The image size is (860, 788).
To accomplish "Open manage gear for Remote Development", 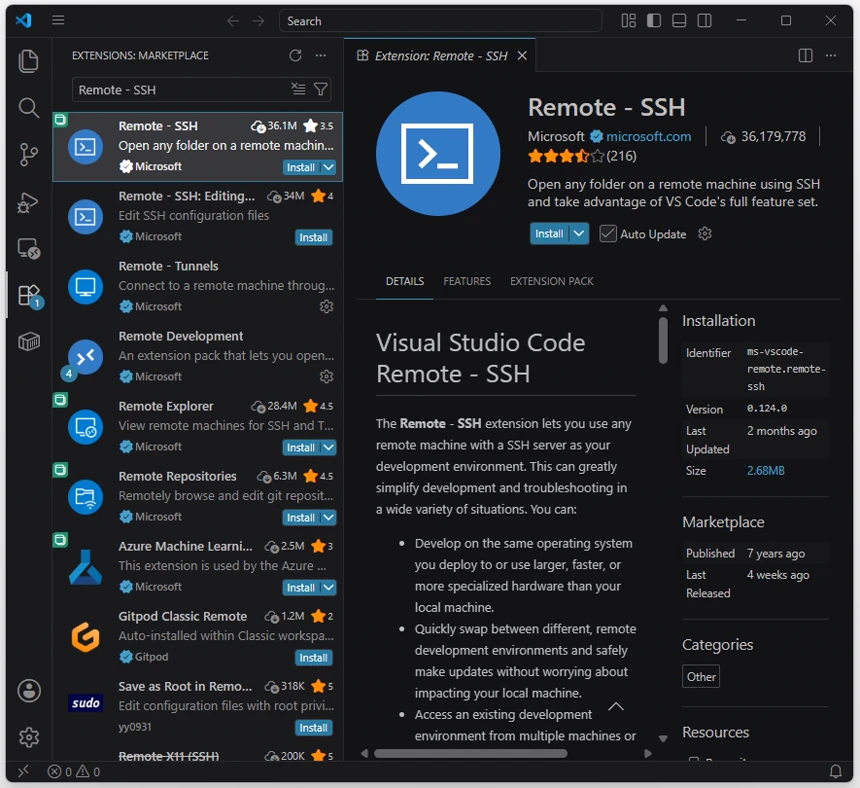I will coord(326,377).
